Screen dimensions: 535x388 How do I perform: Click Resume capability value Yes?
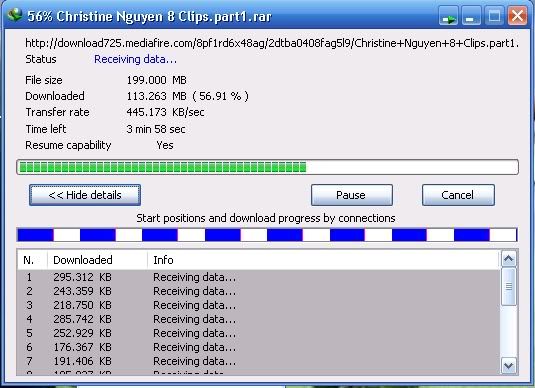point(165,145)
